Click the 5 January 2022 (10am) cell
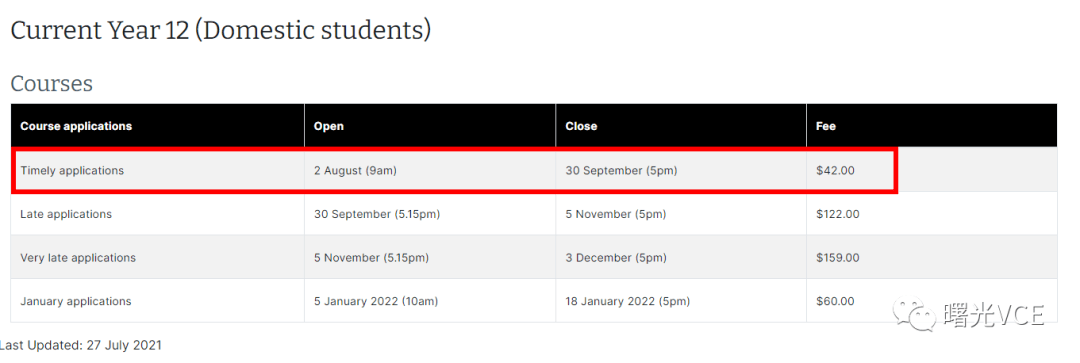 [x=430, y=301]
